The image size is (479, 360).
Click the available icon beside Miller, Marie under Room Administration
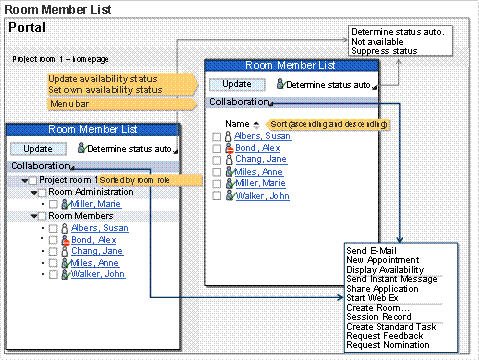(x=66, y=204)
